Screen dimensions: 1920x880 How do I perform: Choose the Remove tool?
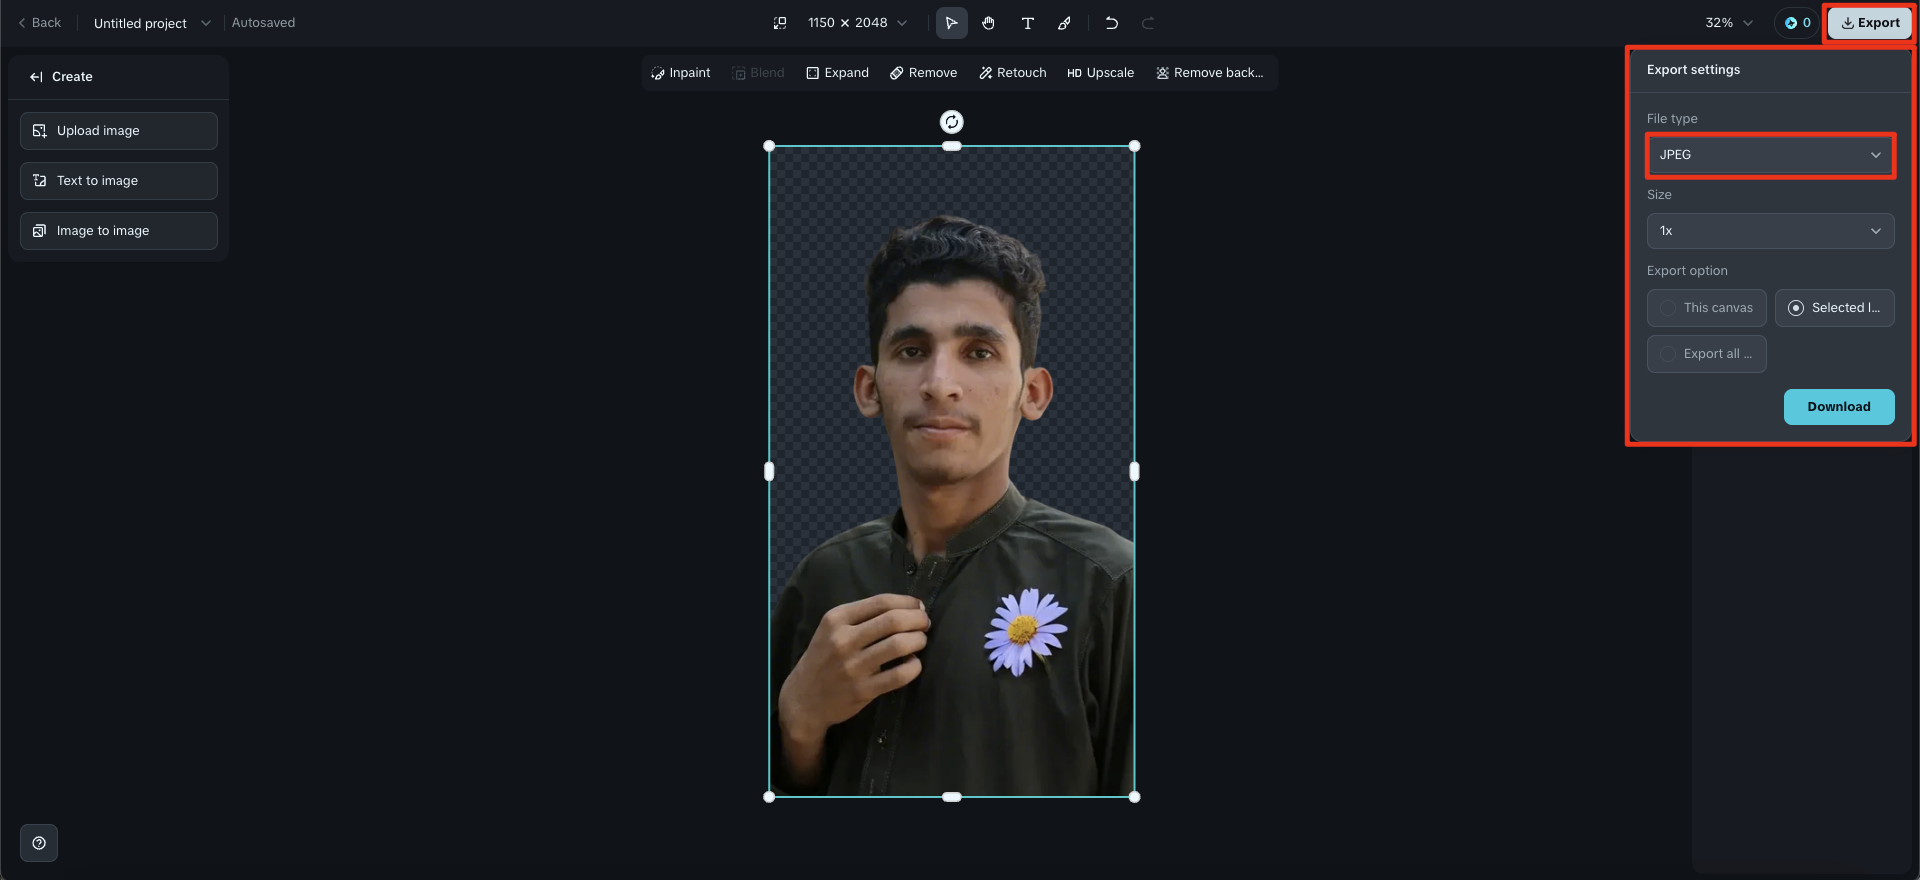pos(923,73)
